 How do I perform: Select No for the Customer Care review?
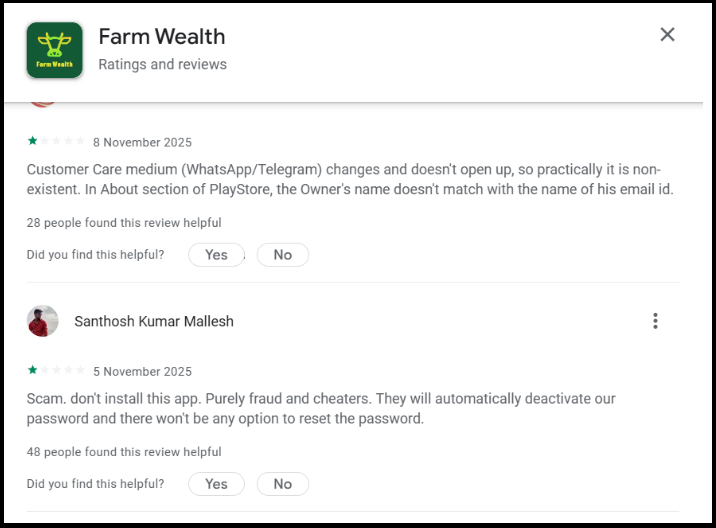coord(283,255)
